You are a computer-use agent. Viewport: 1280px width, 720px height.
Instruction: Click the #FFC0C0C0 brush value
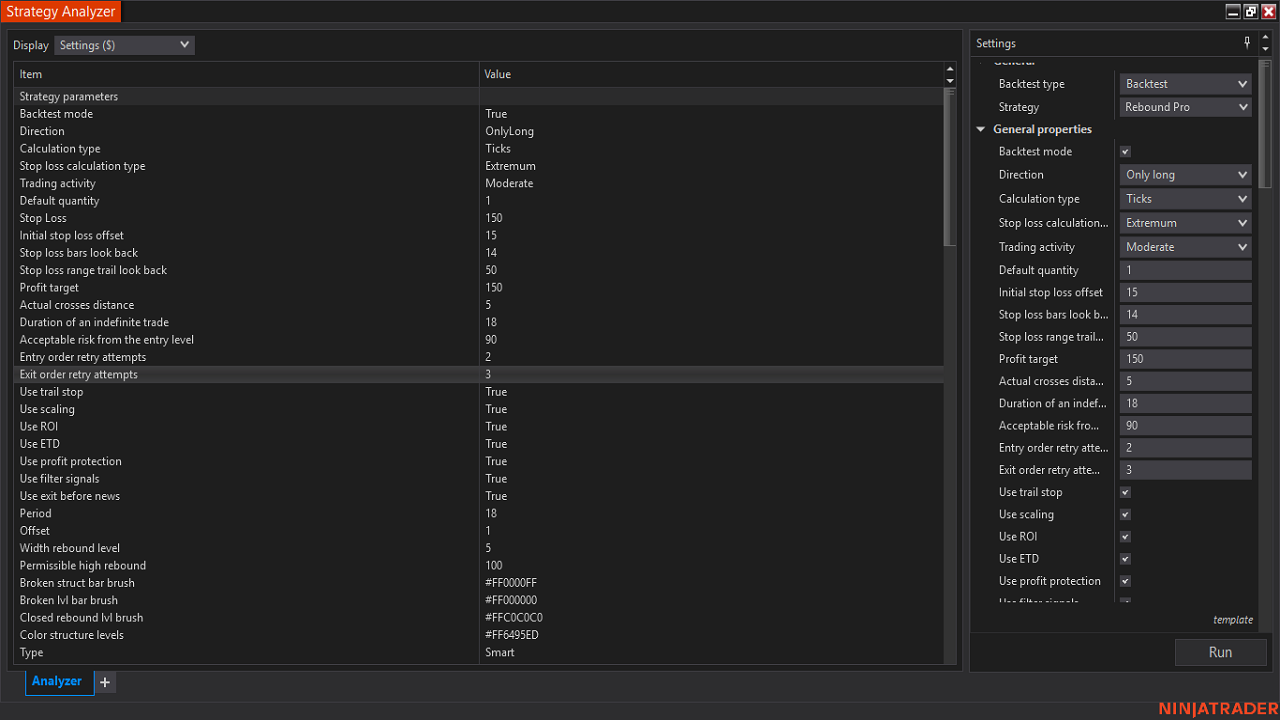point(514,618)
